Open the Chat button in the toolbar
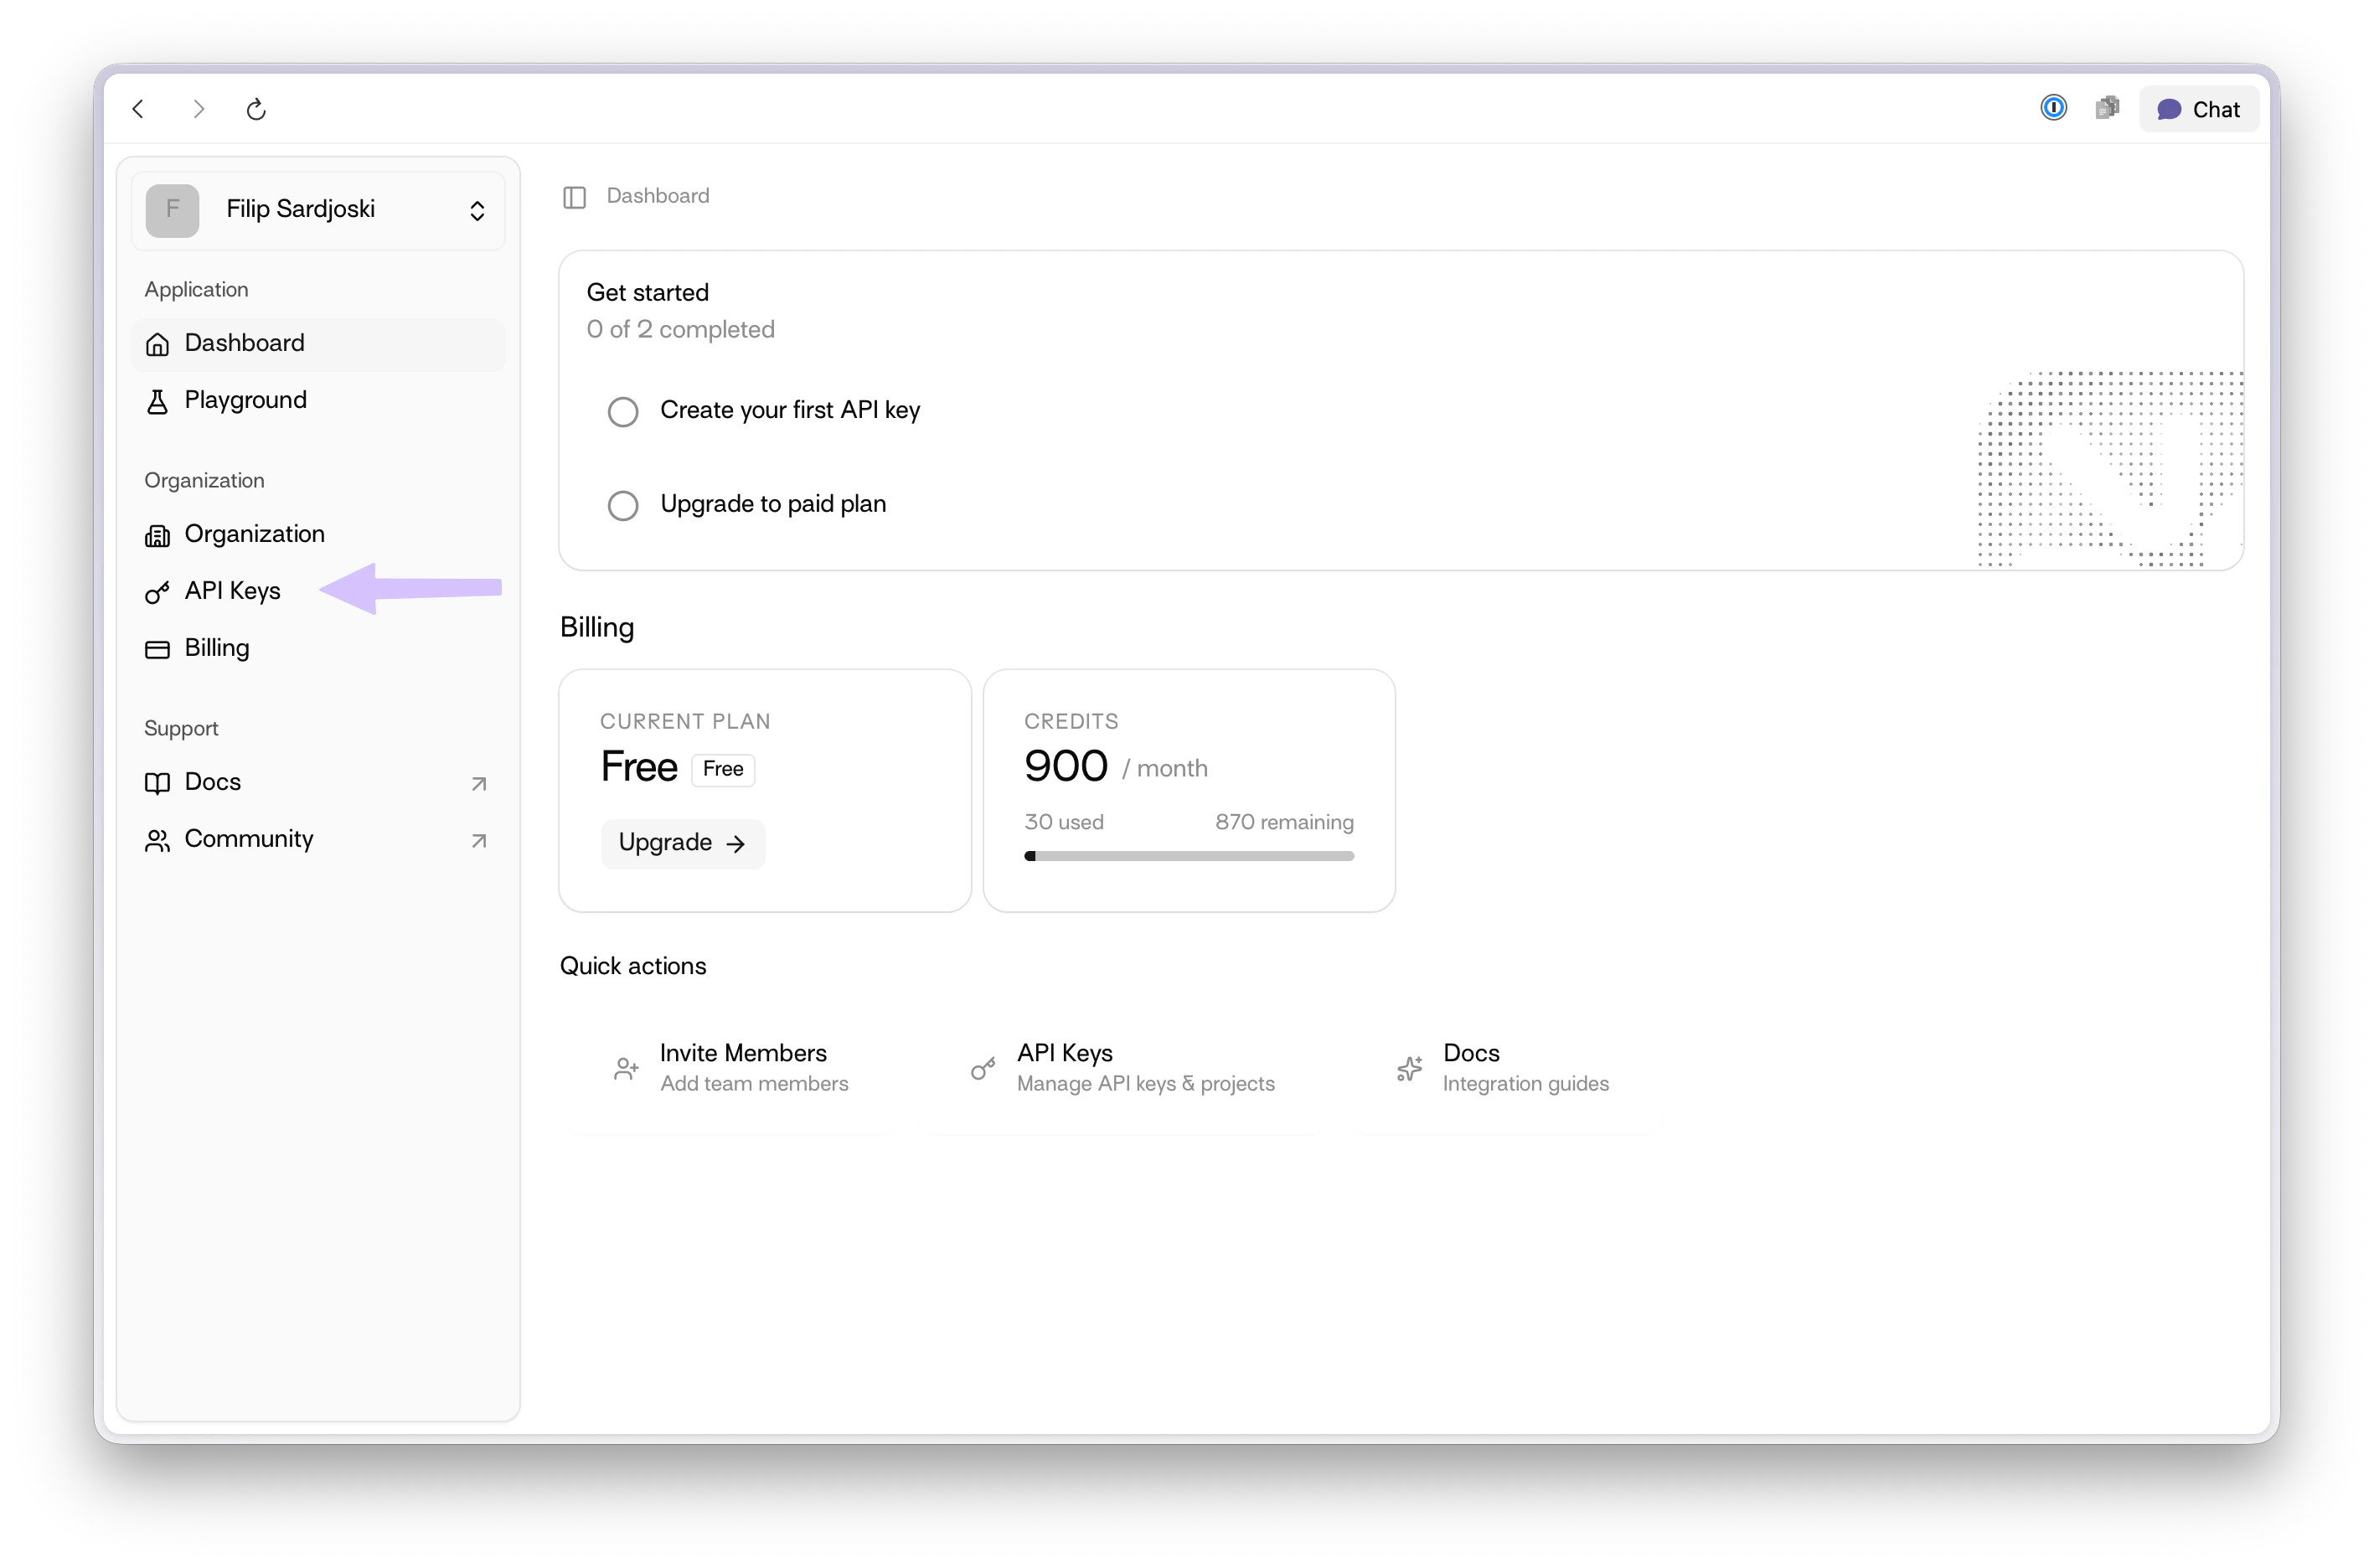Viewport: 2374px width, 1568px height. 2198,109
